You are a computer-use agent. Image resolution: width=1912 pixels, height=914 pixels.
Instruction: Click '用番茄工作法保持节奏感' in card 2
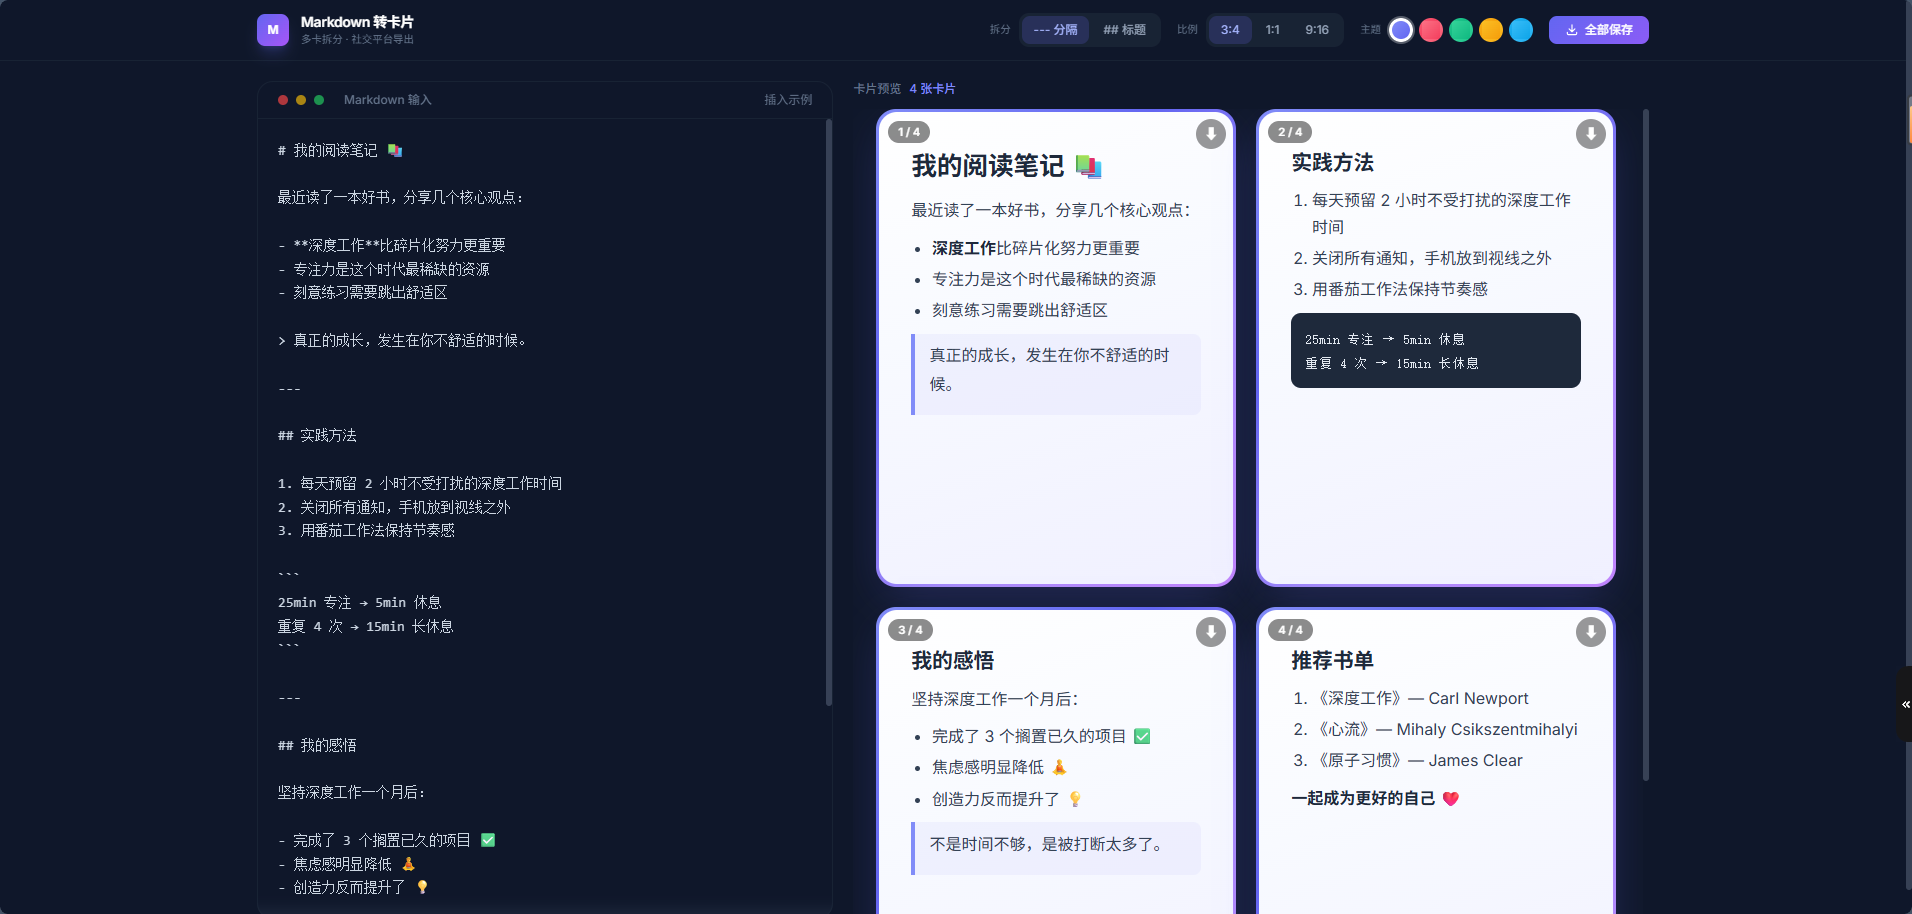pyautogui.click(x=1400, y=289)
